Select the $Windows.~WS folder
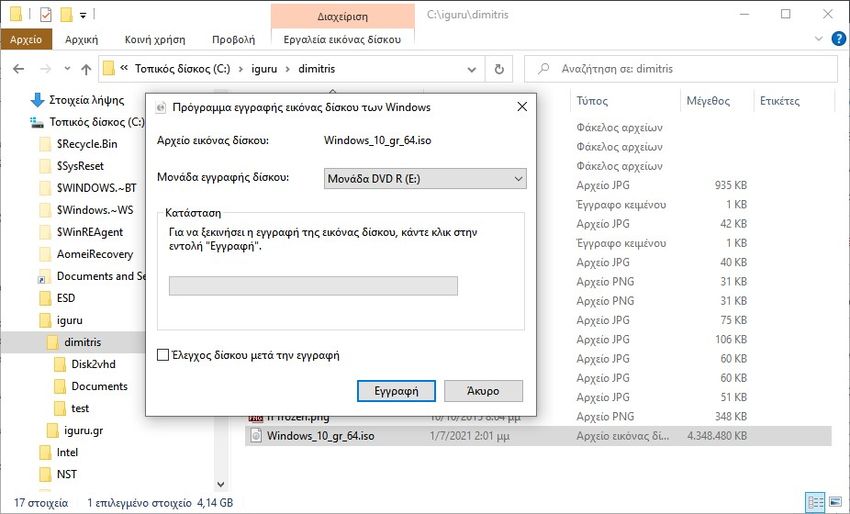 95,210
